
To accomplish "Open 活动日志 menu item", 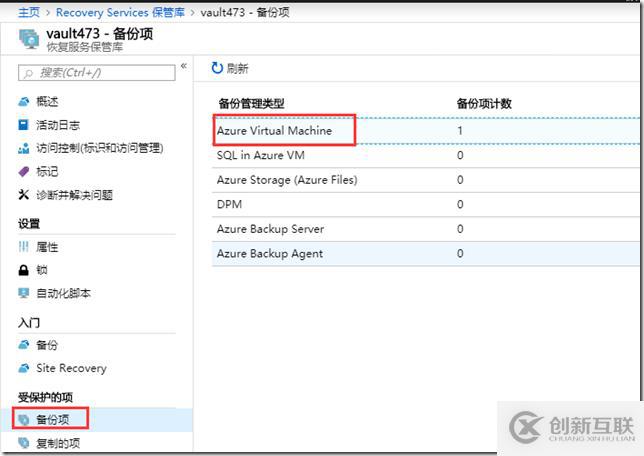I will pyautogui.click(x=58, y=125).
